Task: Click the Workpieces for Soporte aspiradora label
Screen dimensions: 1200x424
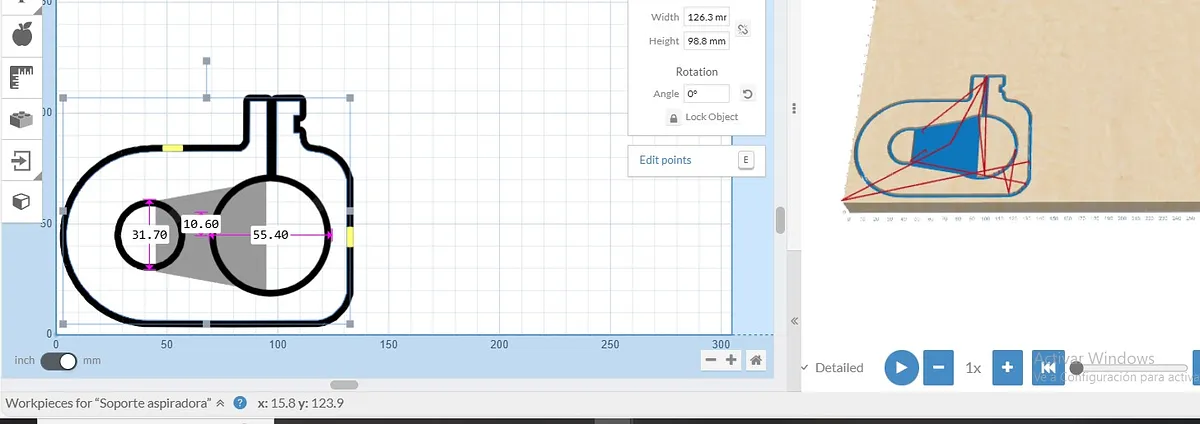Action: point(109,403)
